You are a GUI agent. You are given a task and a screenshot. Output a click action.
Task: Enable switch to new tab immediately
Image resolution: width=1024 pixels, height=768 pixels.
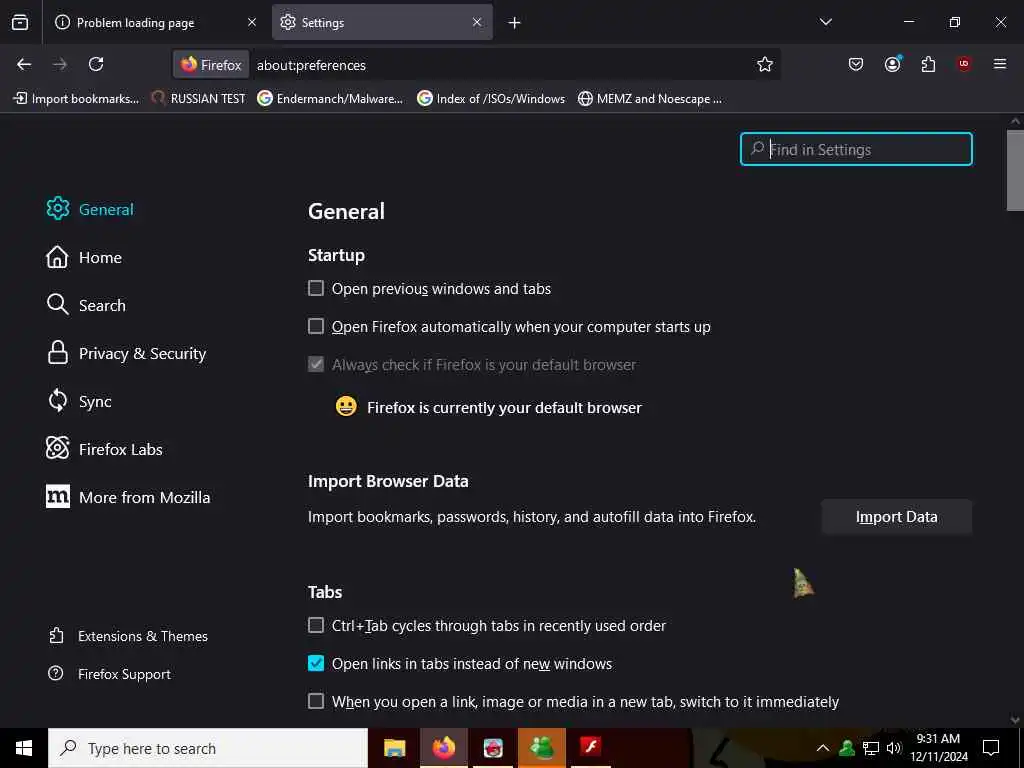click(315, 701)
